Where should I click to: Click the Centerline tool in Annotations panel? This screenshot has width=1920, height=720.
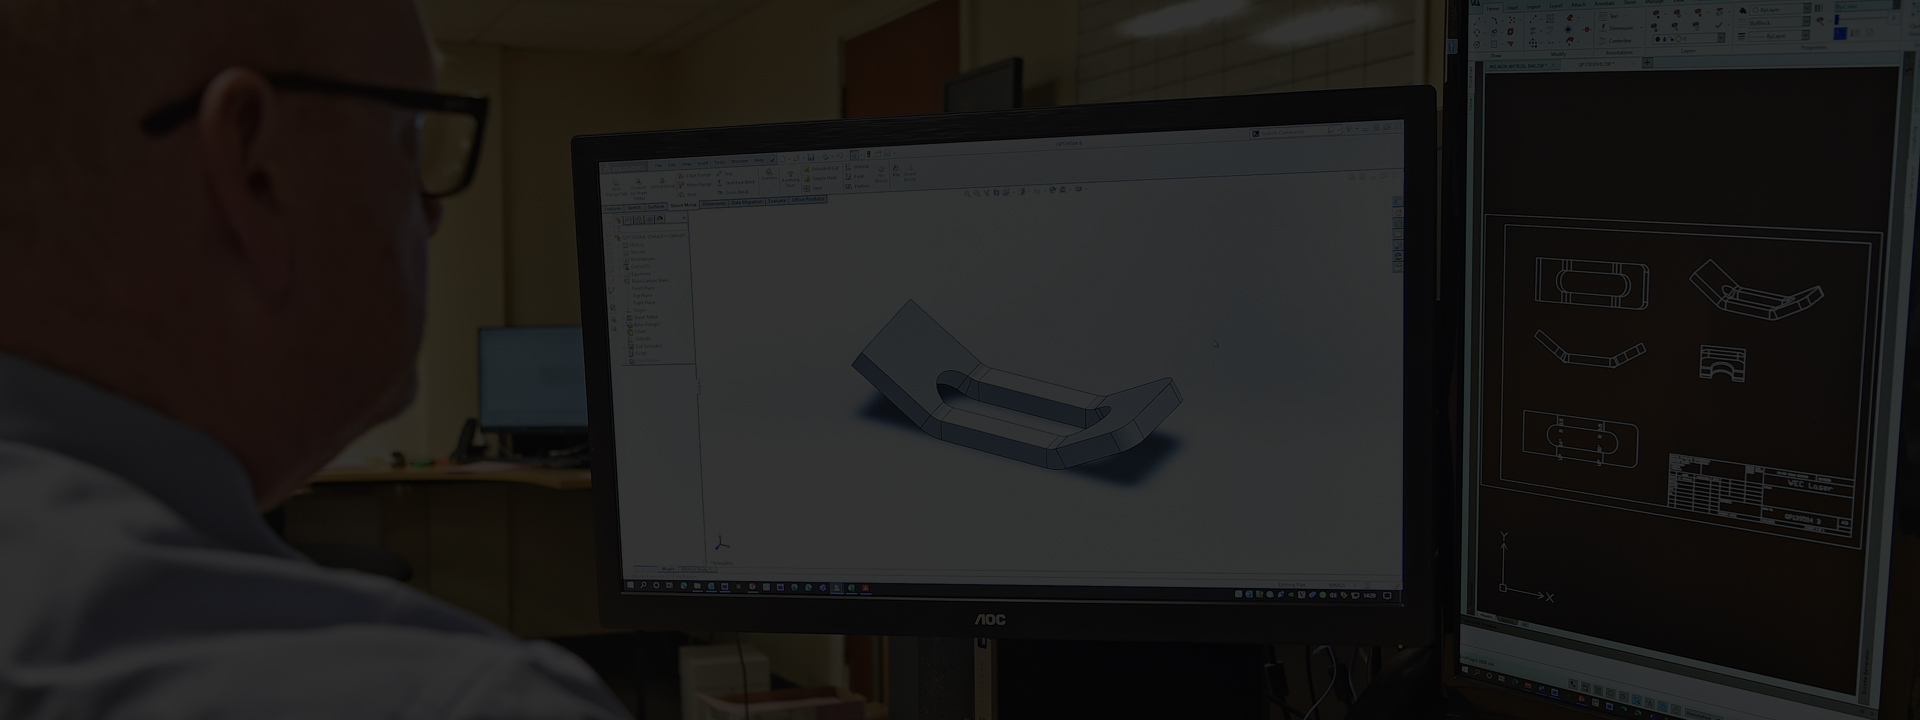tap(1616, 41)
